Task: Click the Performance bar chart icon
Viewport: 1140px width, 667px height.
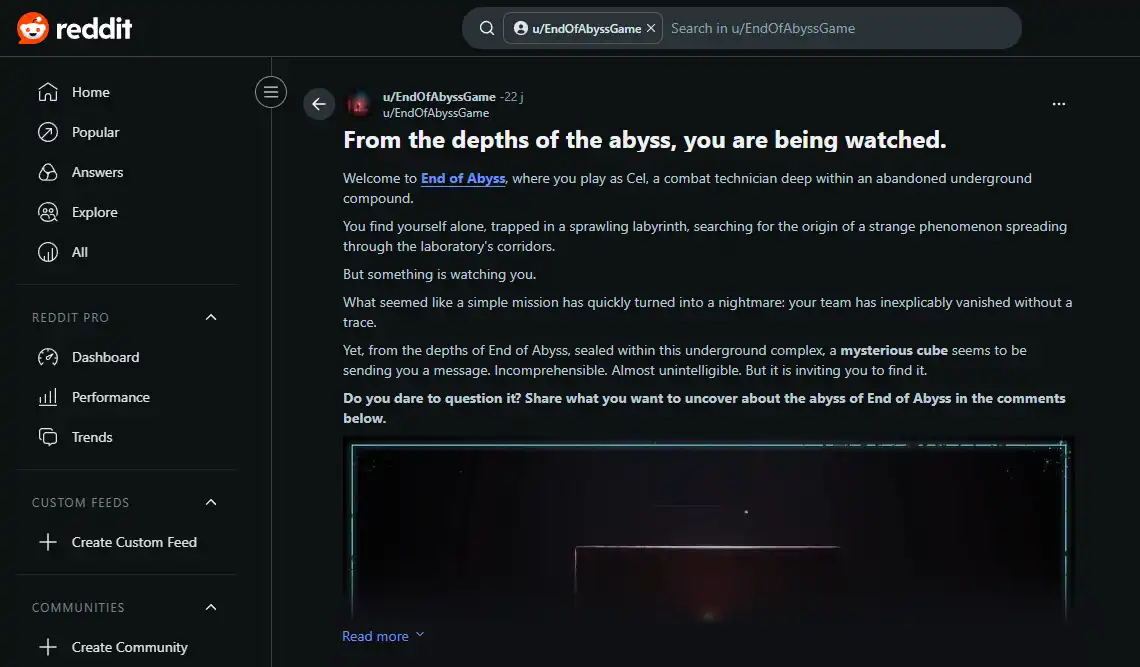Action: [x=48, y=397]
